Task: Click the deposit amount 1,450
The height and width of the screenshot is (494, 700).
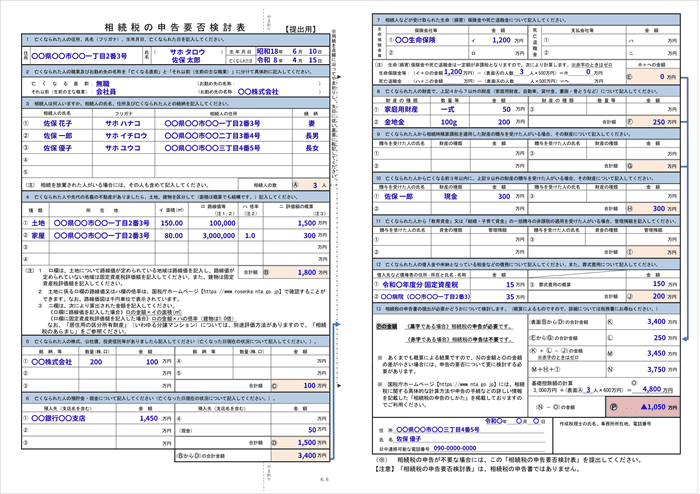Action: pos(149,418)
